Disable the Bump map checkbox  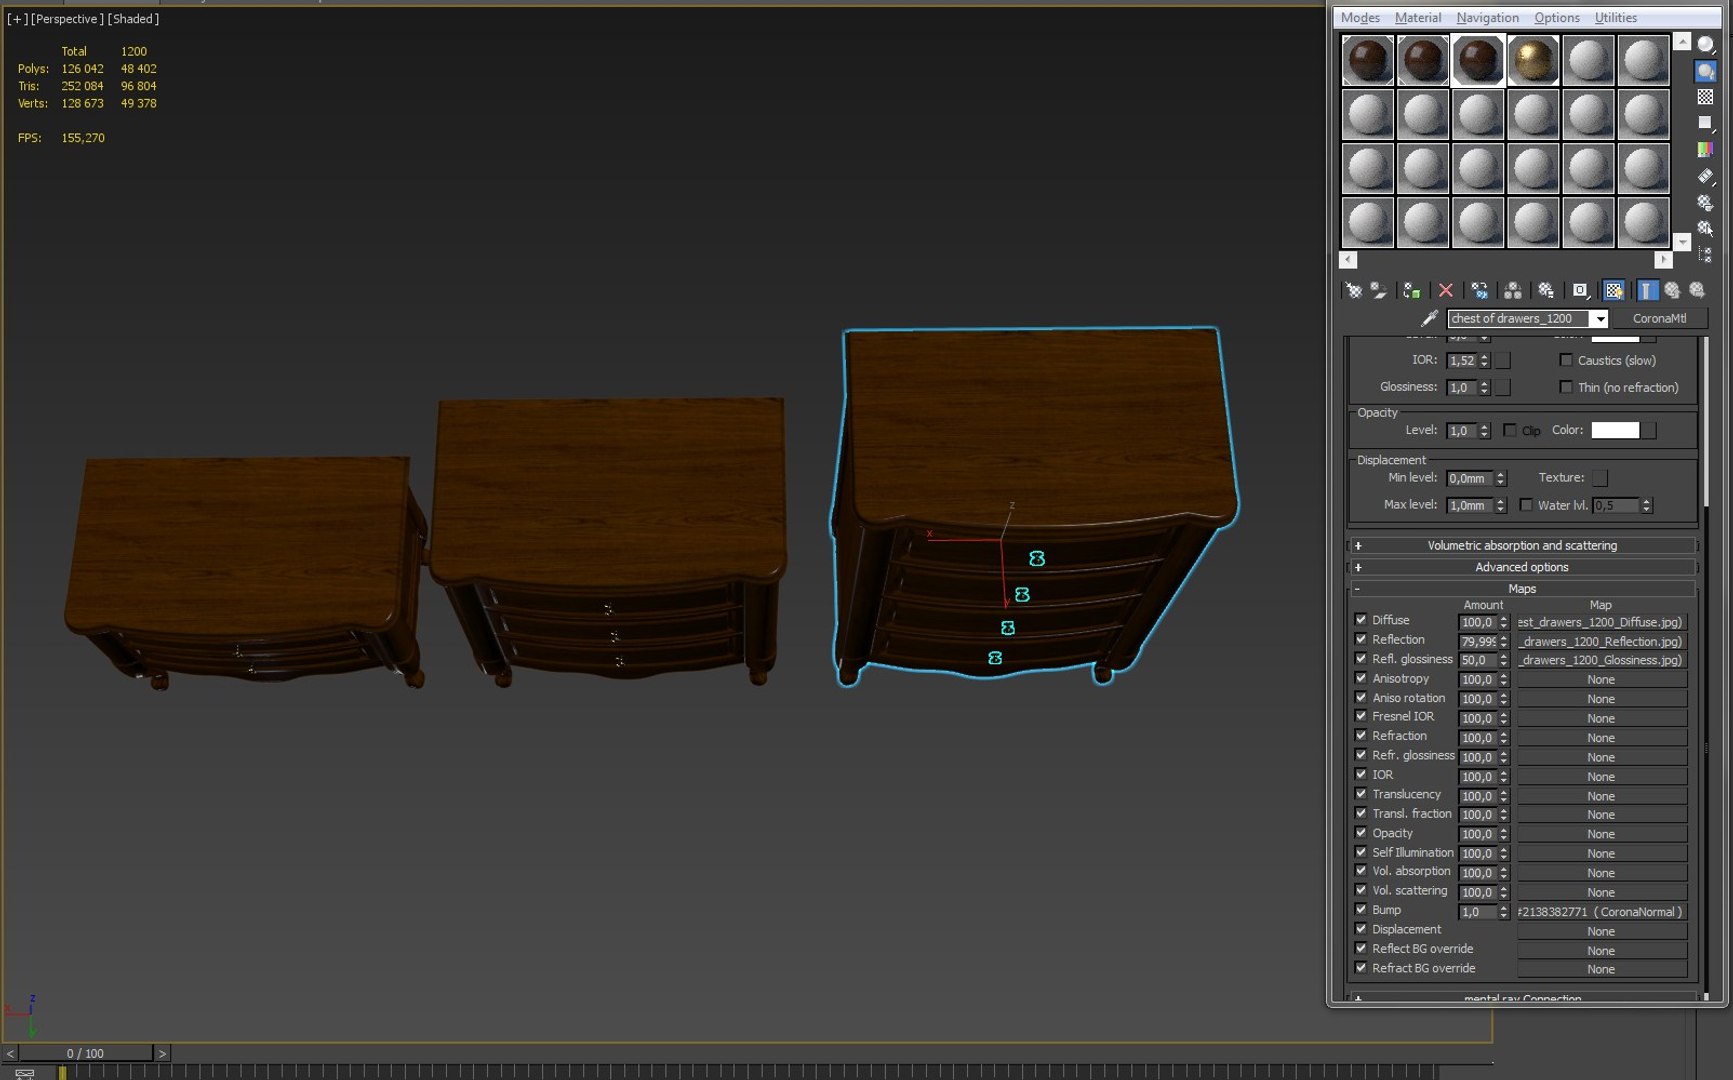[1361, 910]
